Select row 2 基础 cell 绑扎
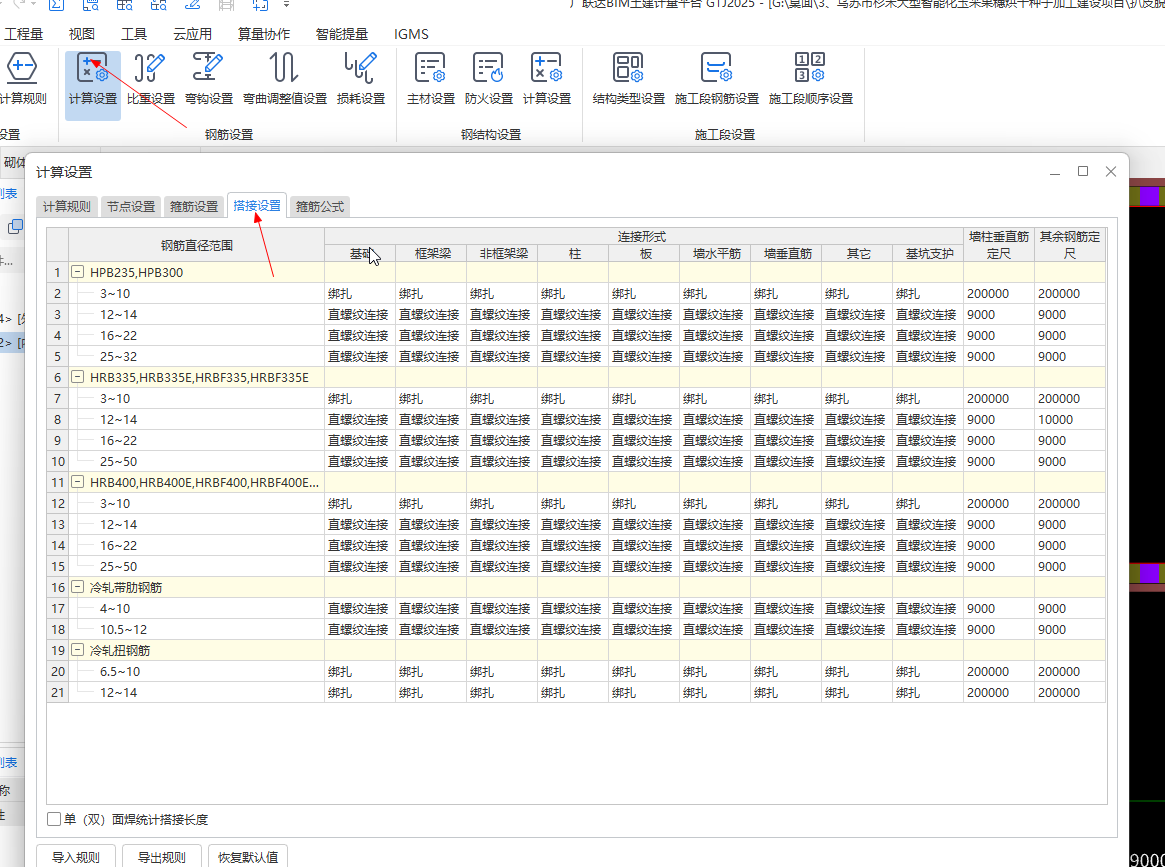The height and width of the screenshot is (867, 1165). click(x=360, y=293)
